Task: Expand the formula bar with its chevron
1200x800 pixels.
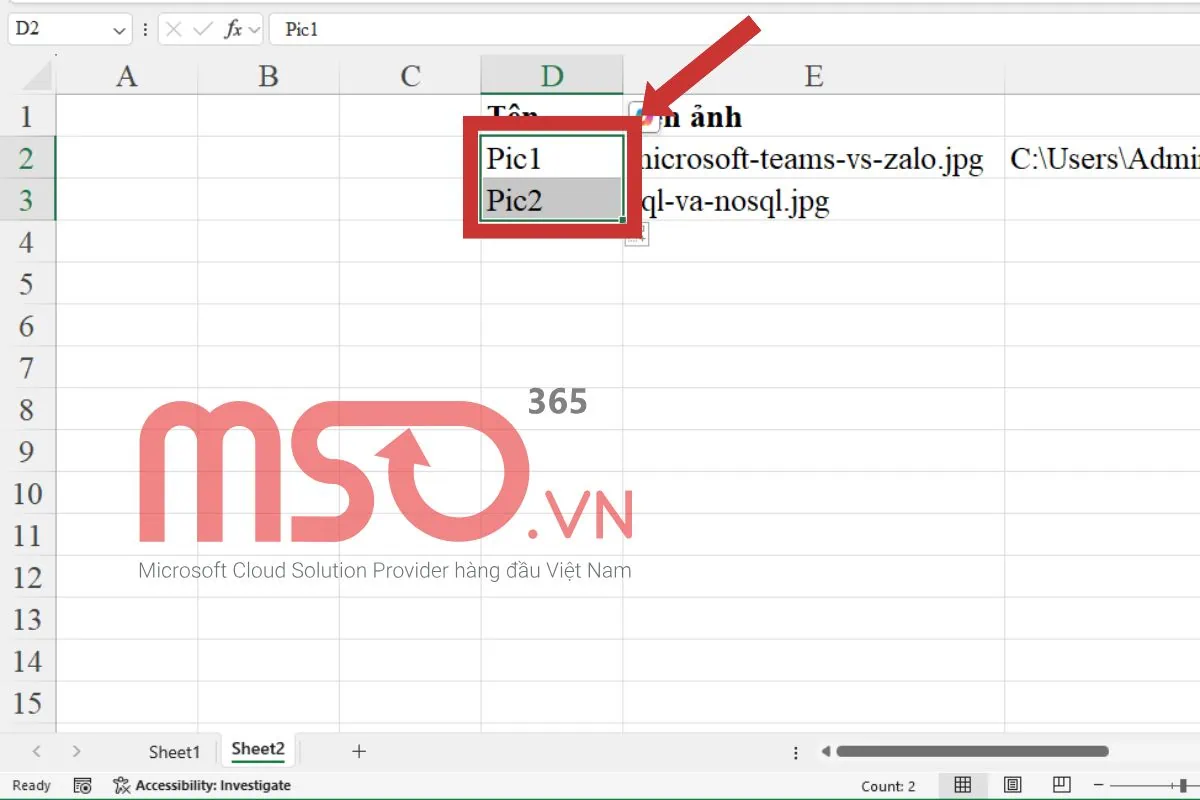Action: pyautogui.click(x=256, y=29)
